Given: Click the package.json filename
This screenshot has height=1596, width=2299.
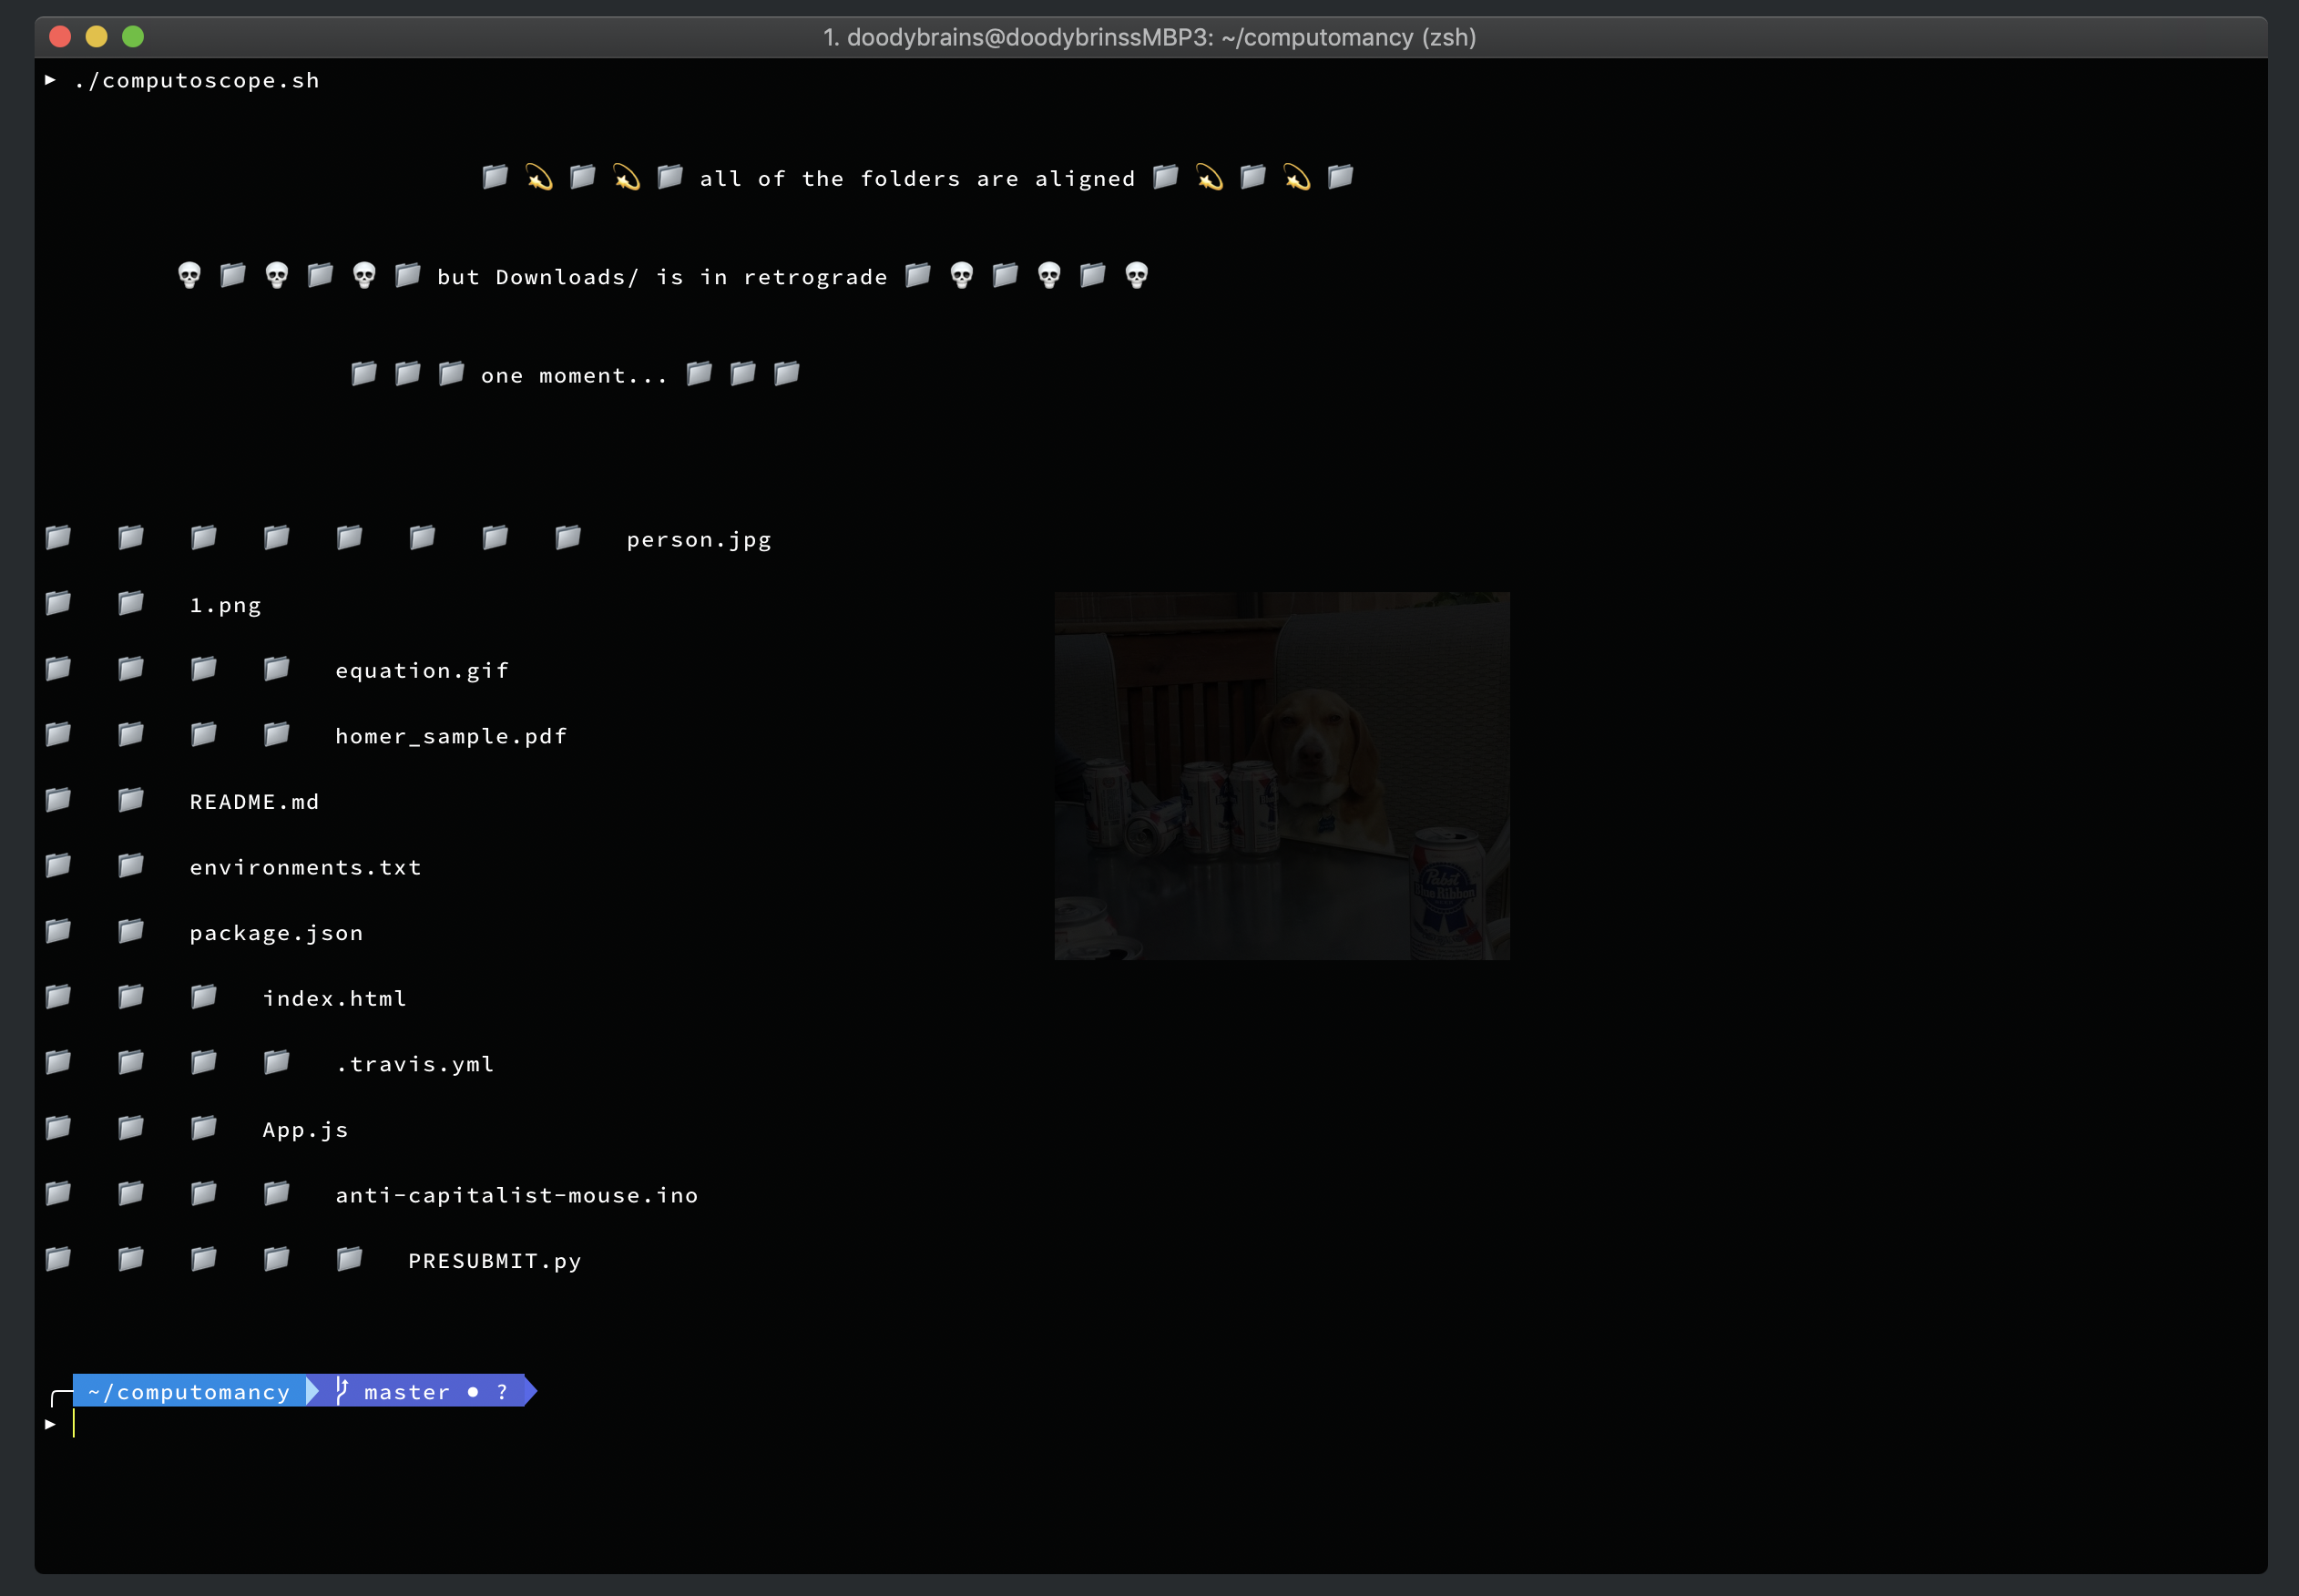Looking at the screenshot, I should pyautogui.click(x=277, y=933).
